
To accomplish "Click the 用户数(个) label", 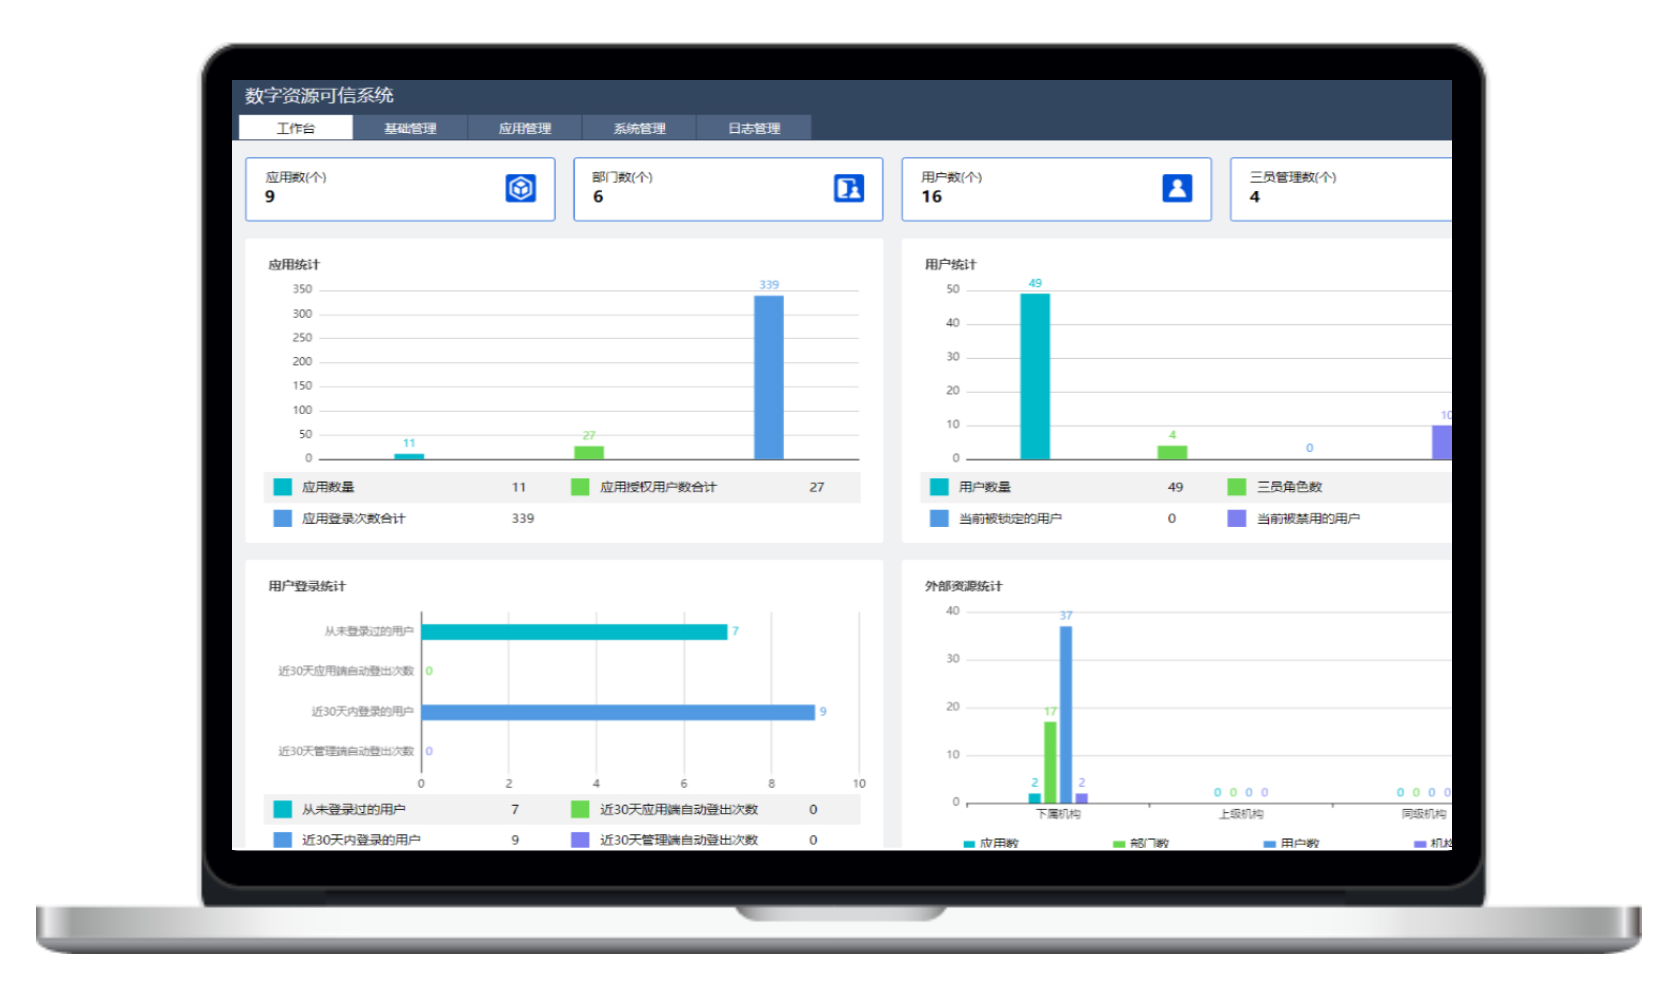I will (951, 177).
